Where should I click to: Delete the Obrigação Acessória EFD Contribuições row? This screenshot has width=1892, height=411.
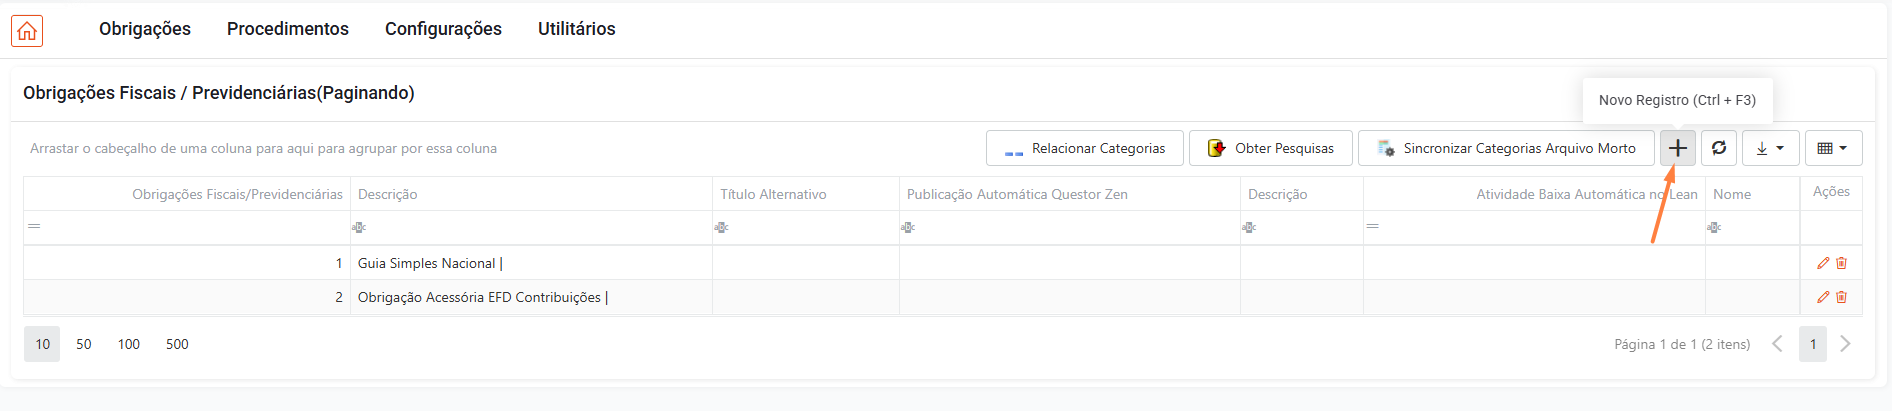[1841, 297]
